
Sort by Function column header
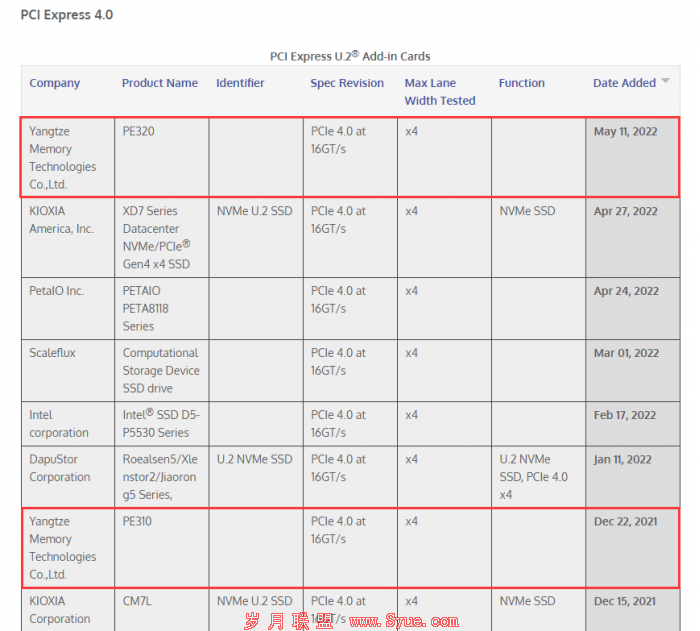pyautogui.click(x=521, y=83)
